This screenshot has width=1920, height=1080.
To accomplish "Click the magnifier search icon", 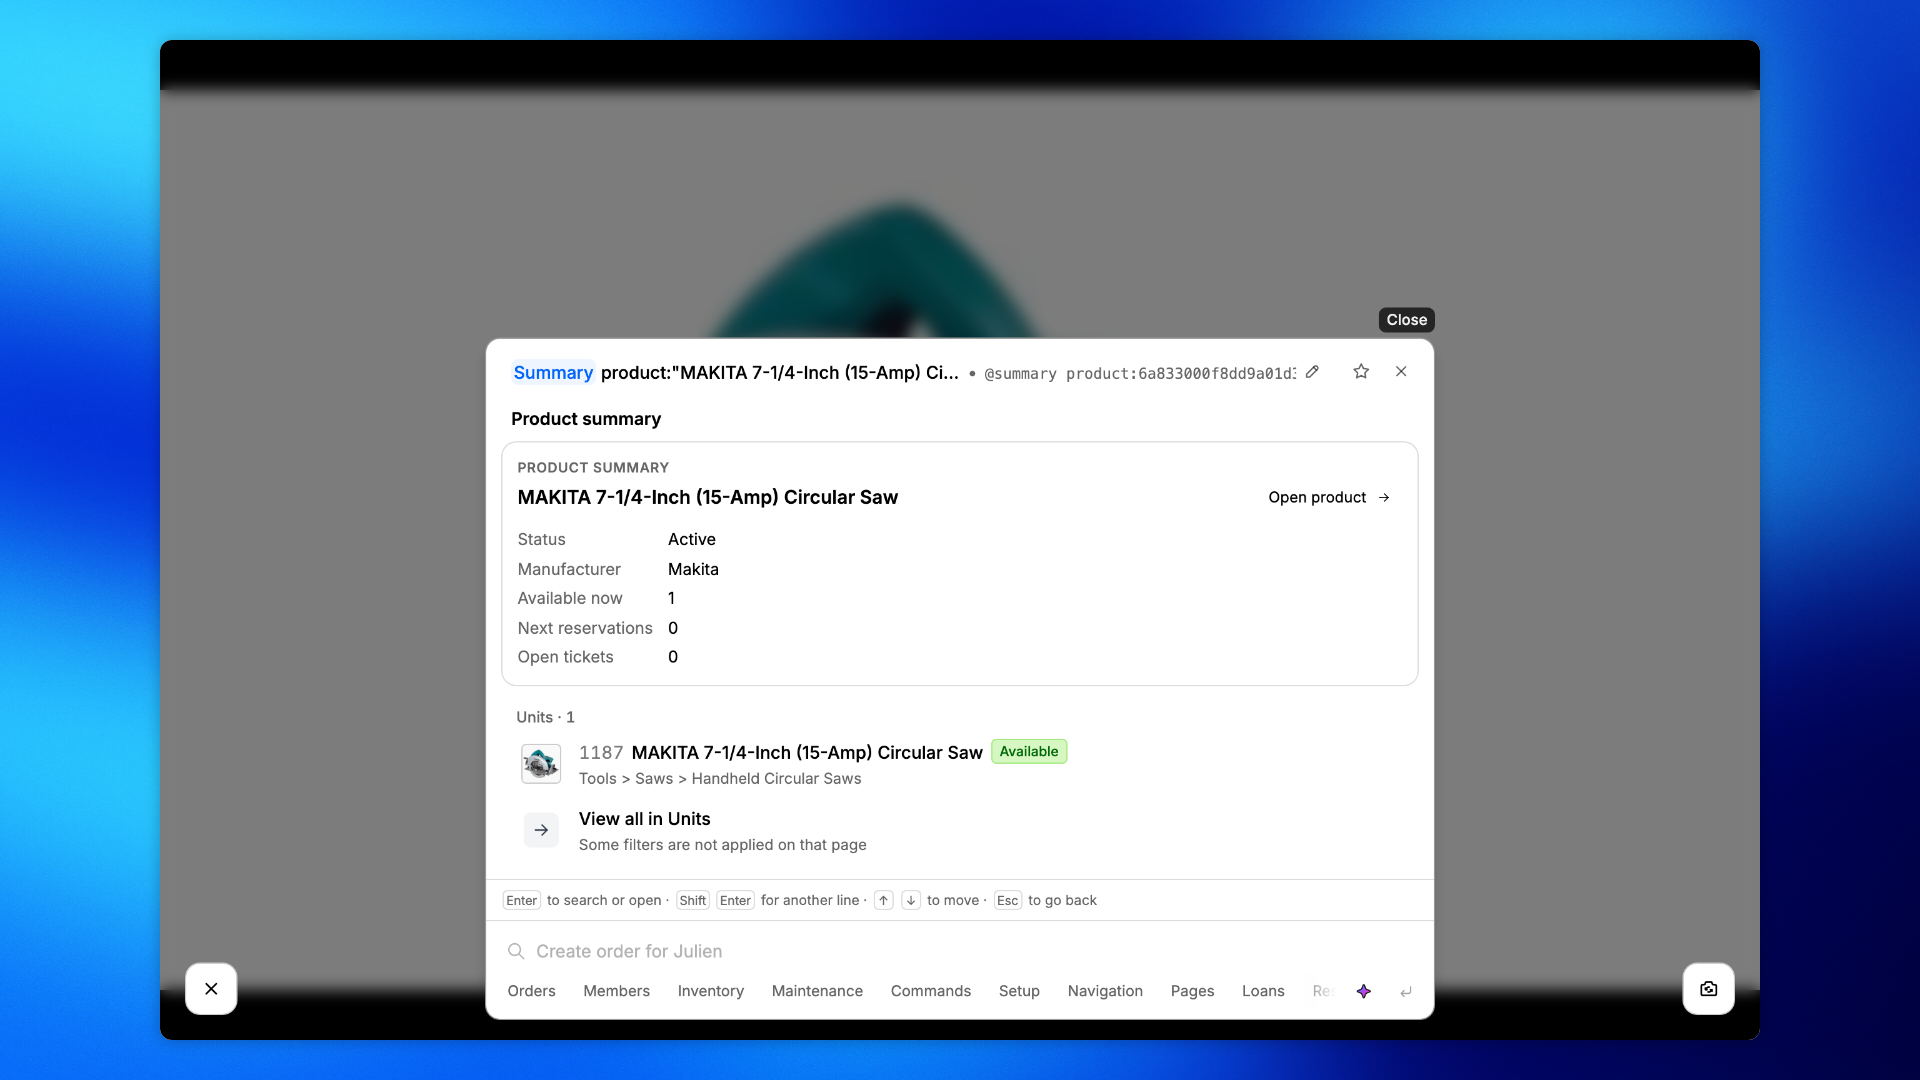I will (516, 951).
